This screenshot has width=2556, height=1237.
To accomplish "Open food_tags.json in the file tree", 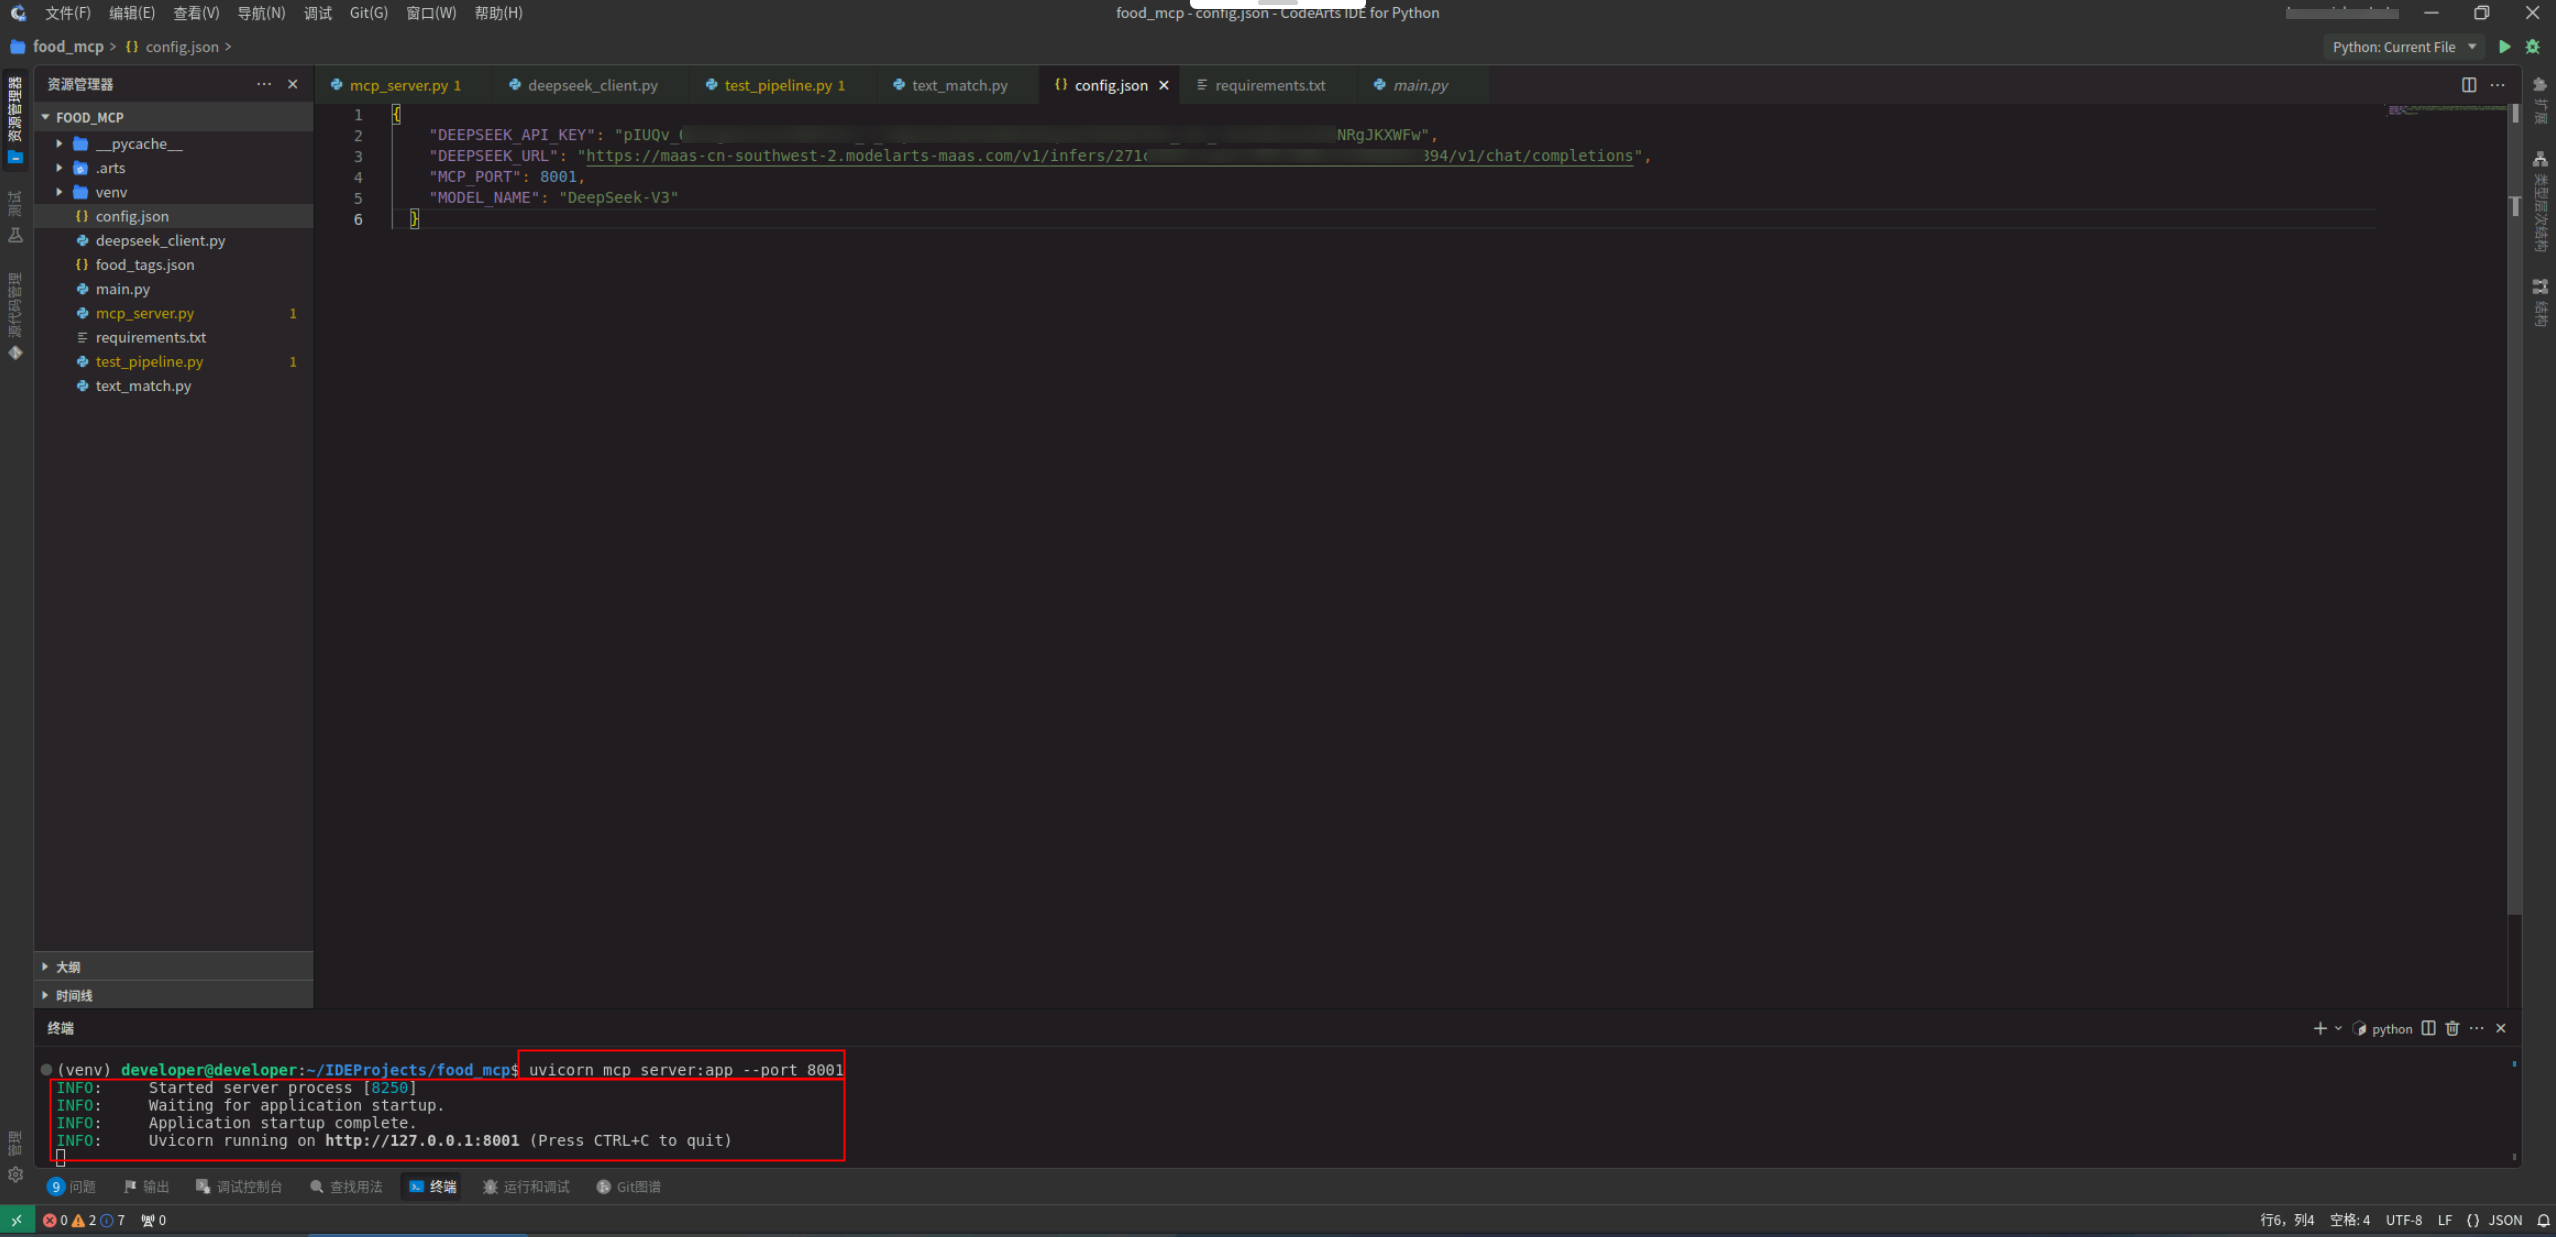I will tap(145, 265).
